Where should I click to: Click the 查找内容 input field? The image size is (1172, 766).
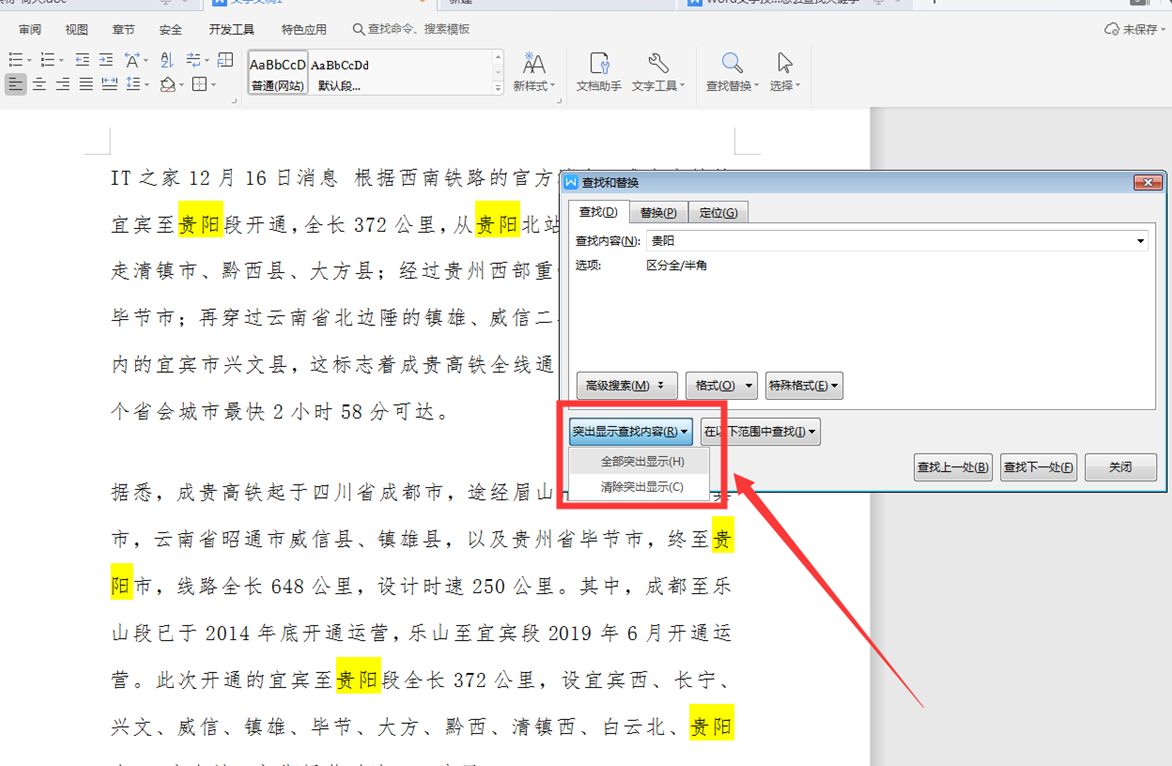click(896, 241)
